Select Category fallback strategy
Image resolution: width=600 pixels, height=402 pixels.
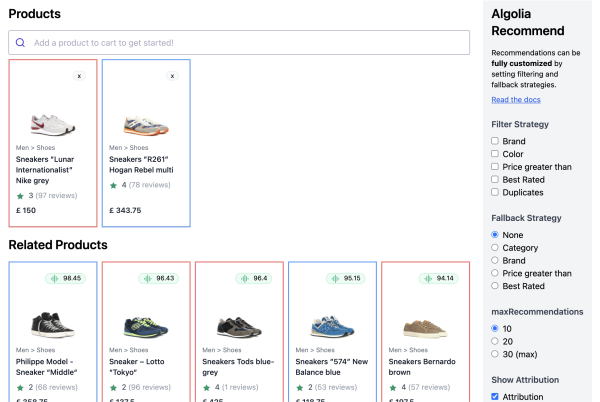[495, 247]
